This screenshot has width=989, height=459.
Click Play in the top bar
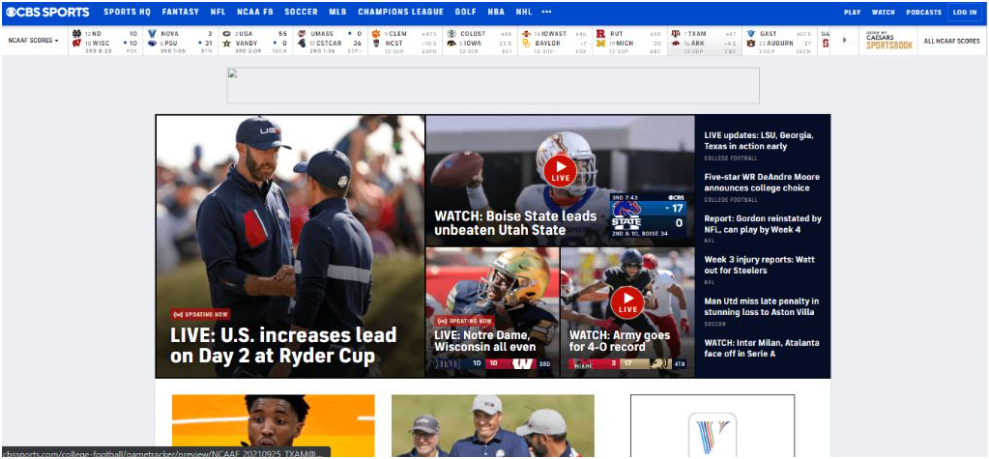click(x=852, y=12)
